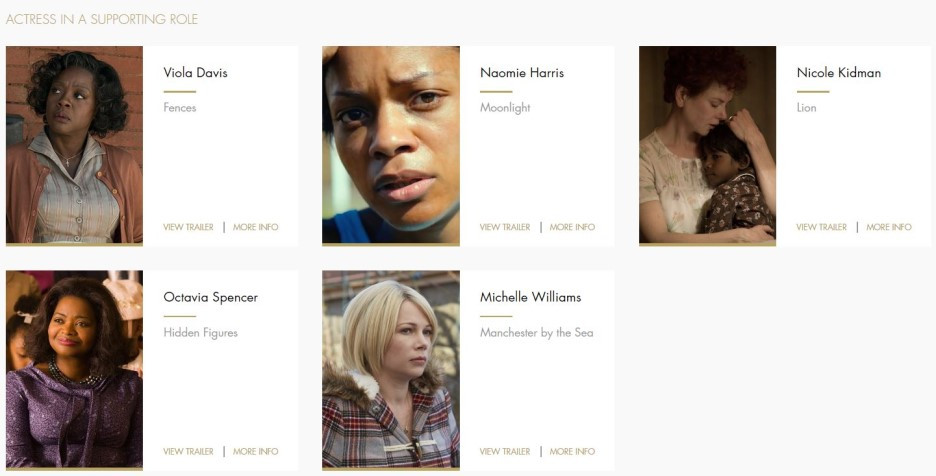This screenshot has width=936, height=476.
Task: Click the Viola Davis name heading
Action: 195,73
